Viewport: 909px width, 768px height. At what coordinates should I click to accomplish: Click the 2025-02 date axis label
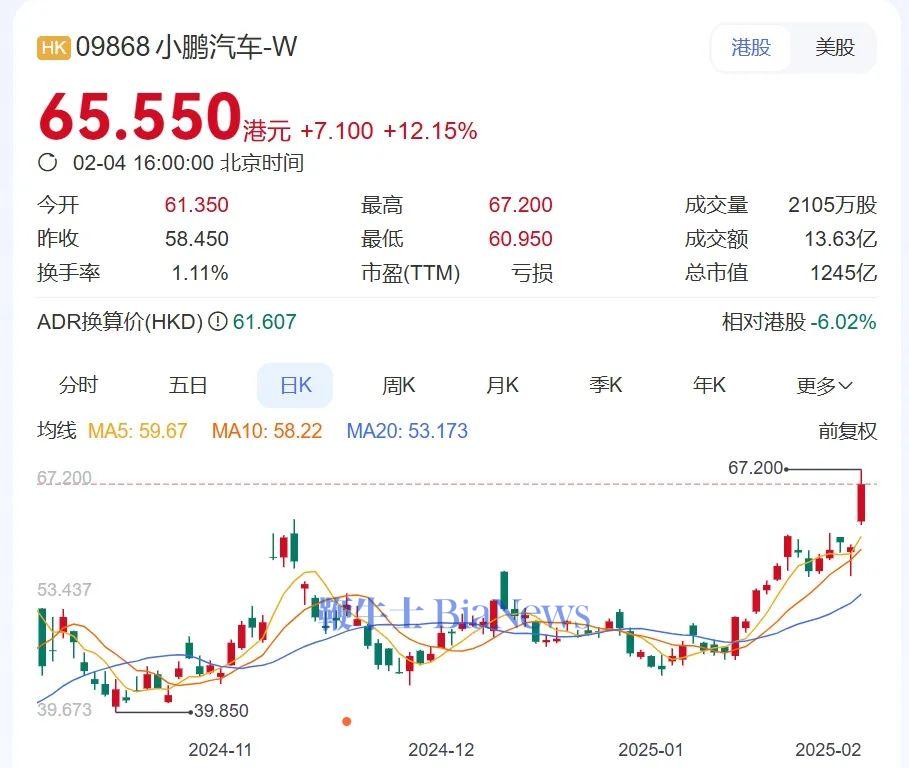click(828, 749)
